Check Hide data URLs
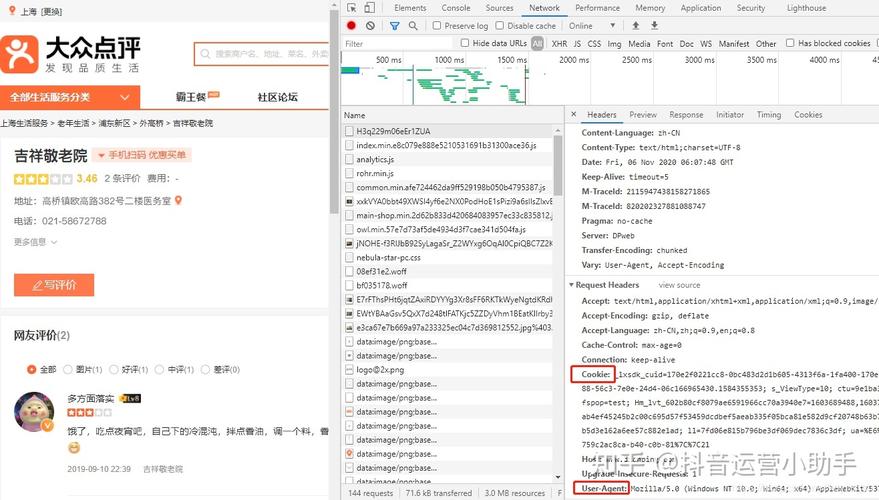This screenshot has height=500, width=879. point(465,43)
